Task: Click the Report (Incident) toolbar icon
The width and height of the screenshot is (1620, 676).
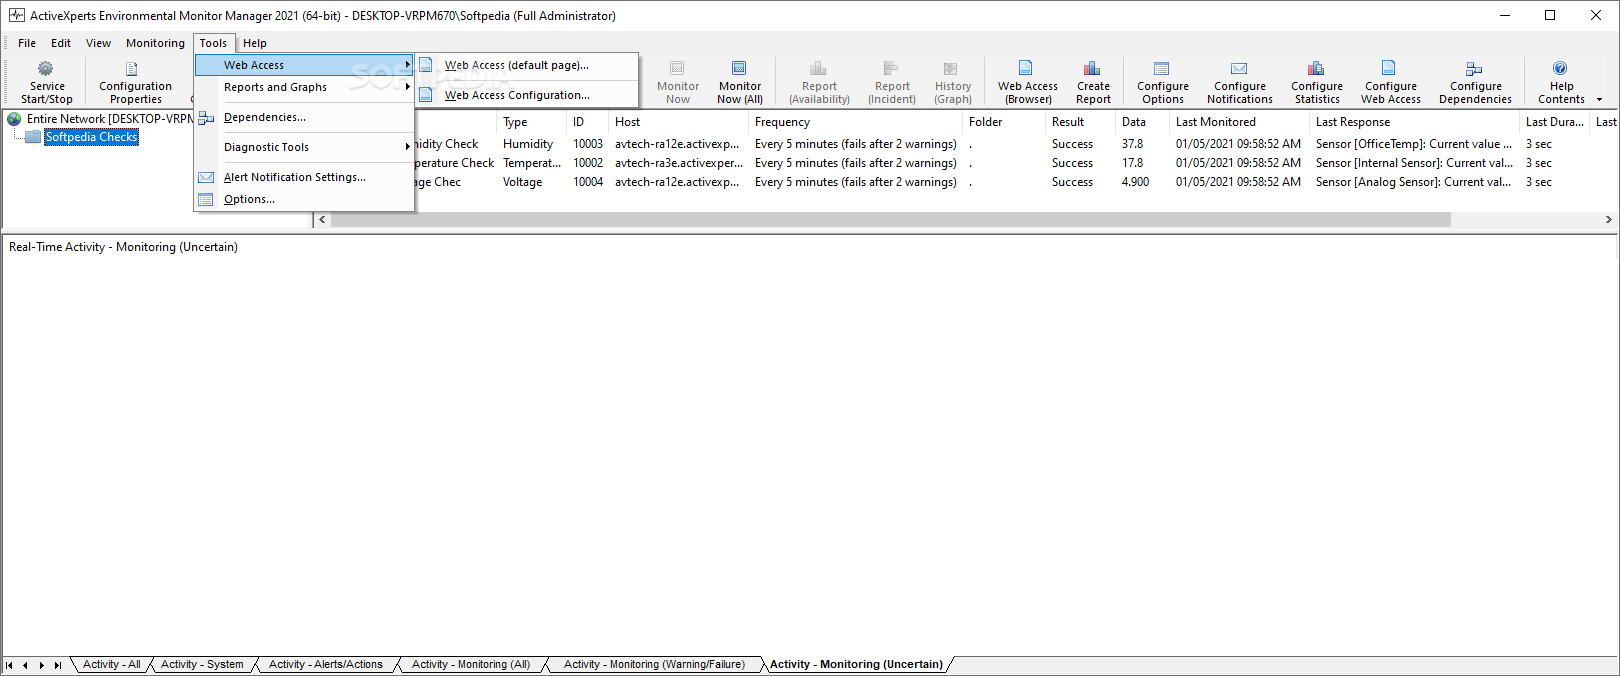Action: click(891, 68)
